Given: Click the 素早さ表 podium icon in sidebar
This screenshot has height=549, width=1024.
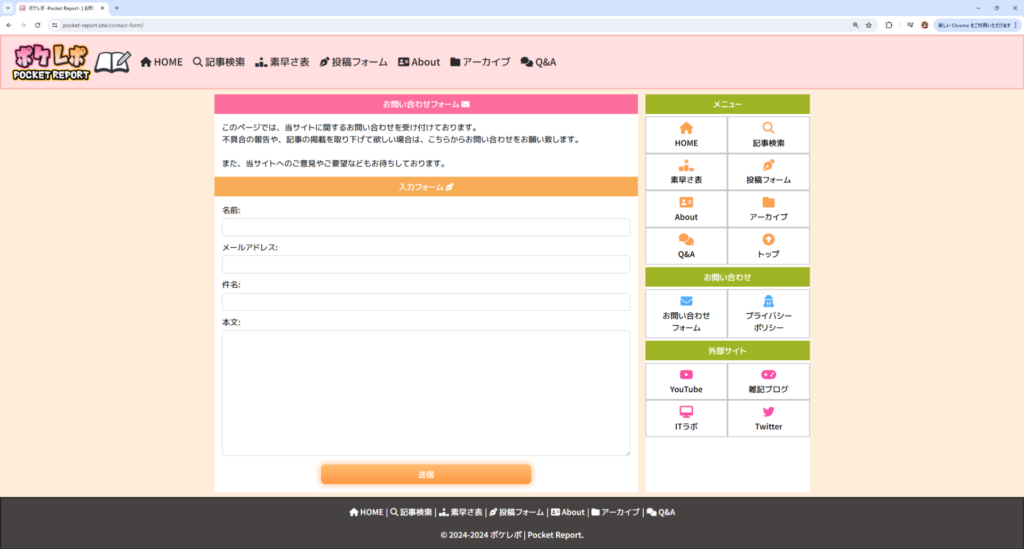Looking at the screenshot, I should tap(686, 165).
